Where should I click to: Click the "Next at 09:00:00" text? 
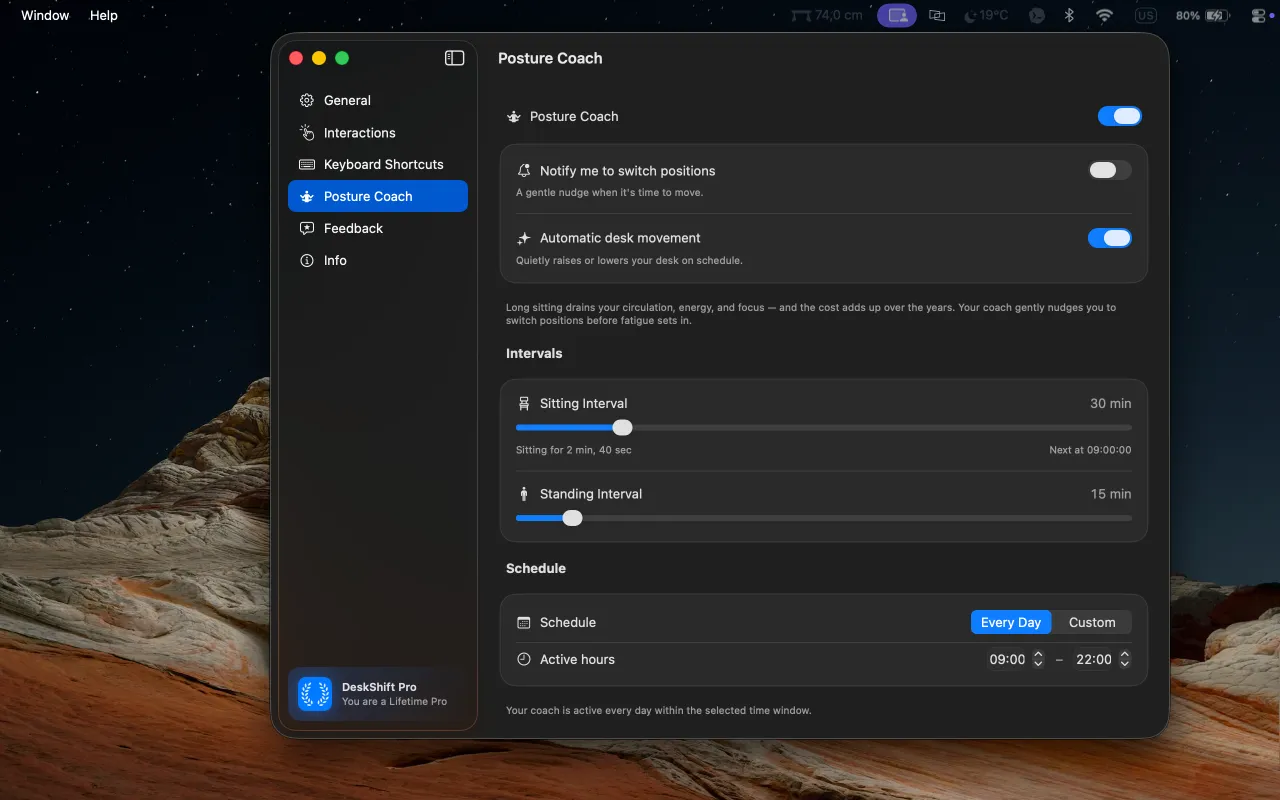point(1090,450)
